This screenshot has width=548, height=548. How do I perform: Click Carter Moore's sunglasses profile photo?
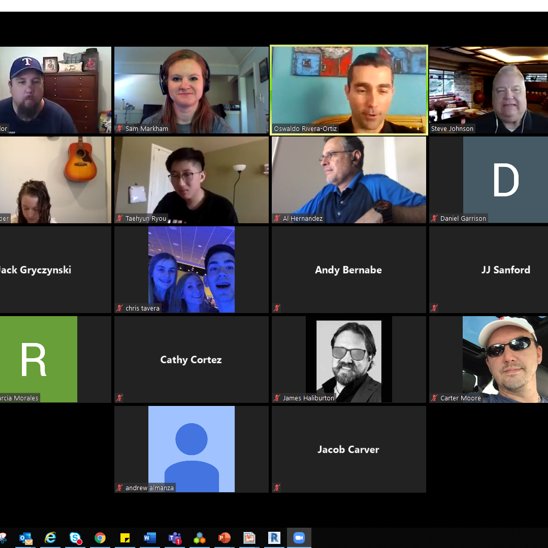coord(505,359)
